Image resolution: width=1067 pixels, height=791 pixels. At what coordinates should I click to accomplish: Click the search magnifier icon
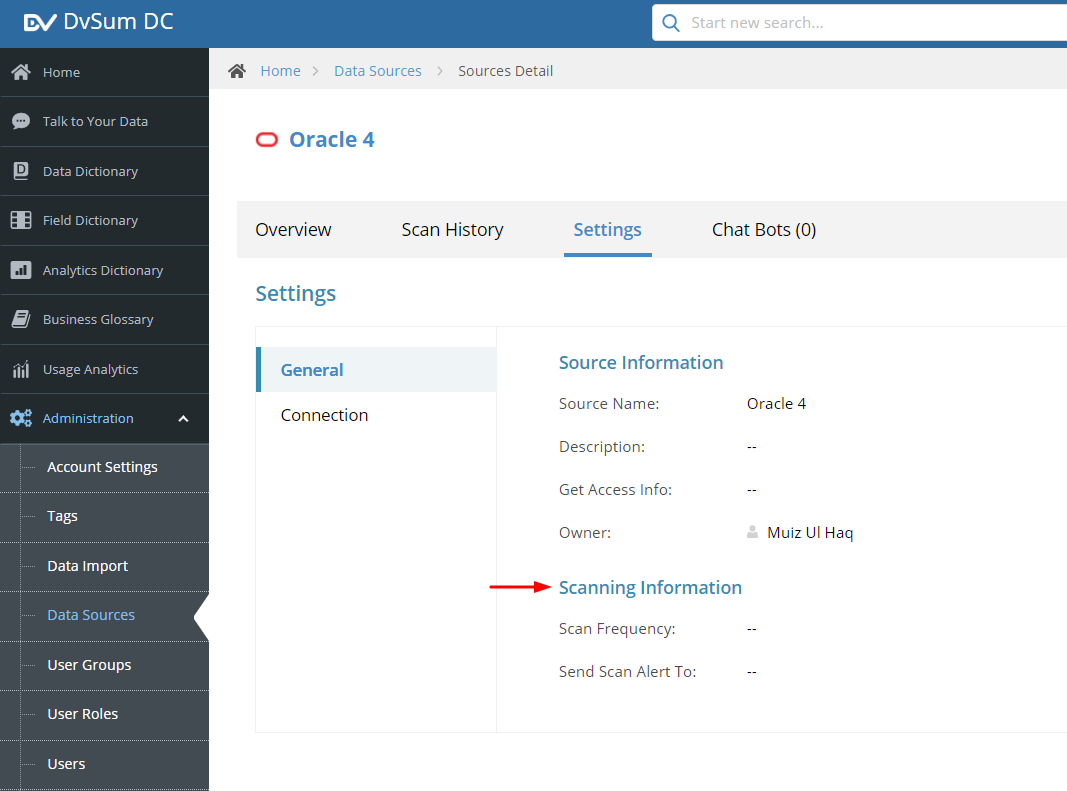pyautogui.click(x=671, y=23)
